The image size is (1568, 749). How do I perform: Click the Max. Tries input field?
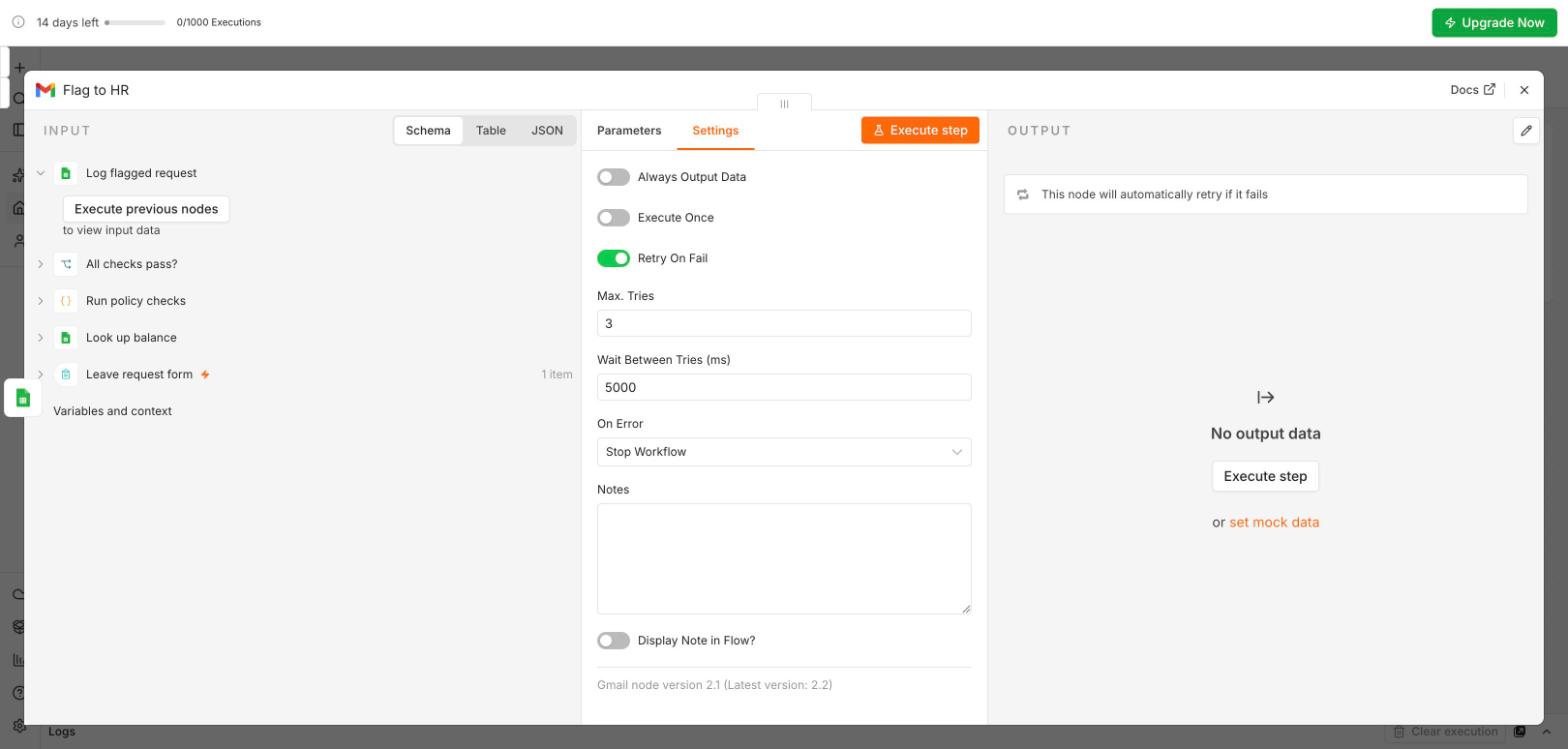click(x=784, y=324)
